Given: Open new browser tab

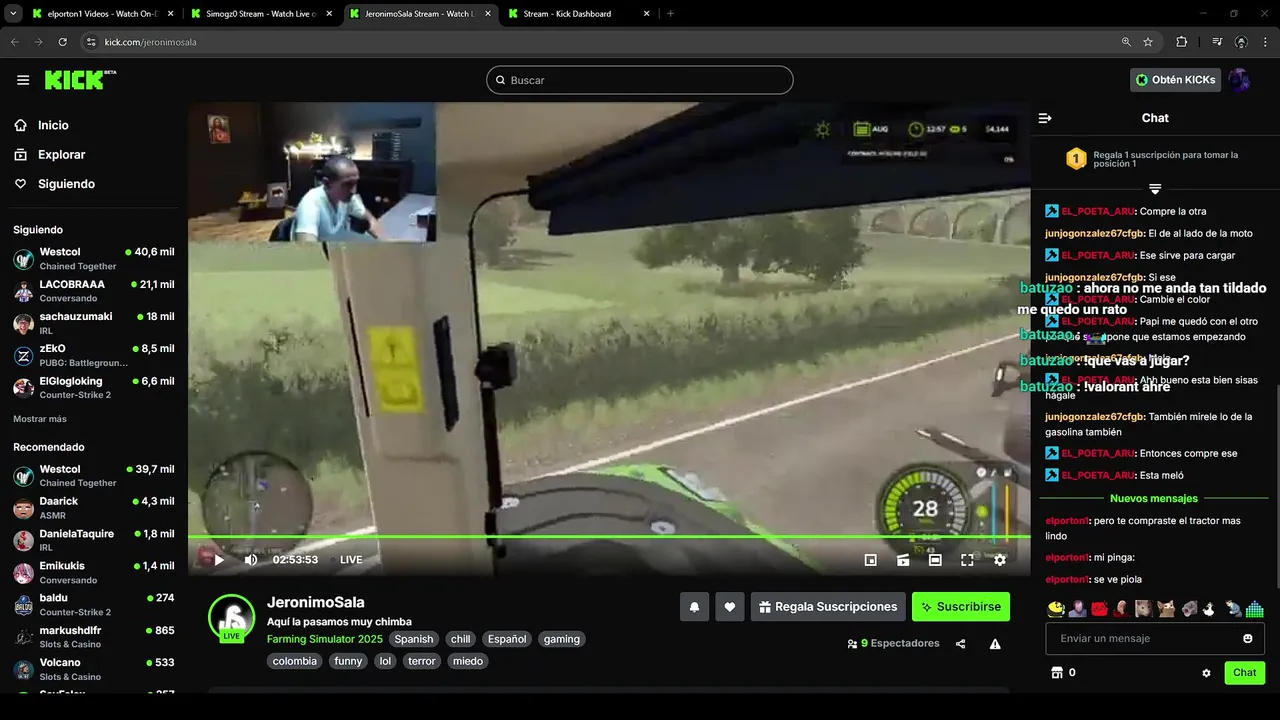Looking at the screenshot, I should coord(670,14).
